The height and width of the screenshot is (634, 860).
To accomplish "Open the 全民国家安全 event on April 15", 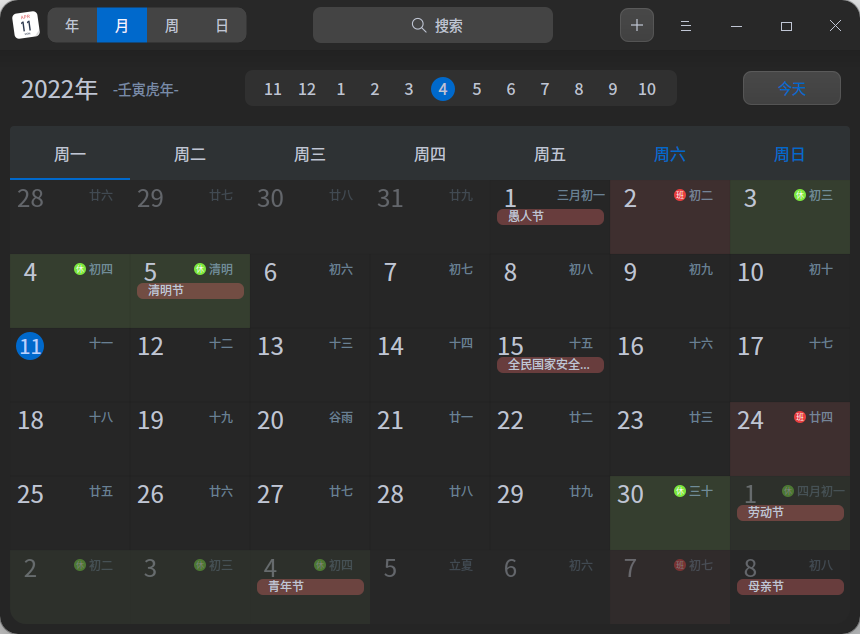I will pos(550,365).
